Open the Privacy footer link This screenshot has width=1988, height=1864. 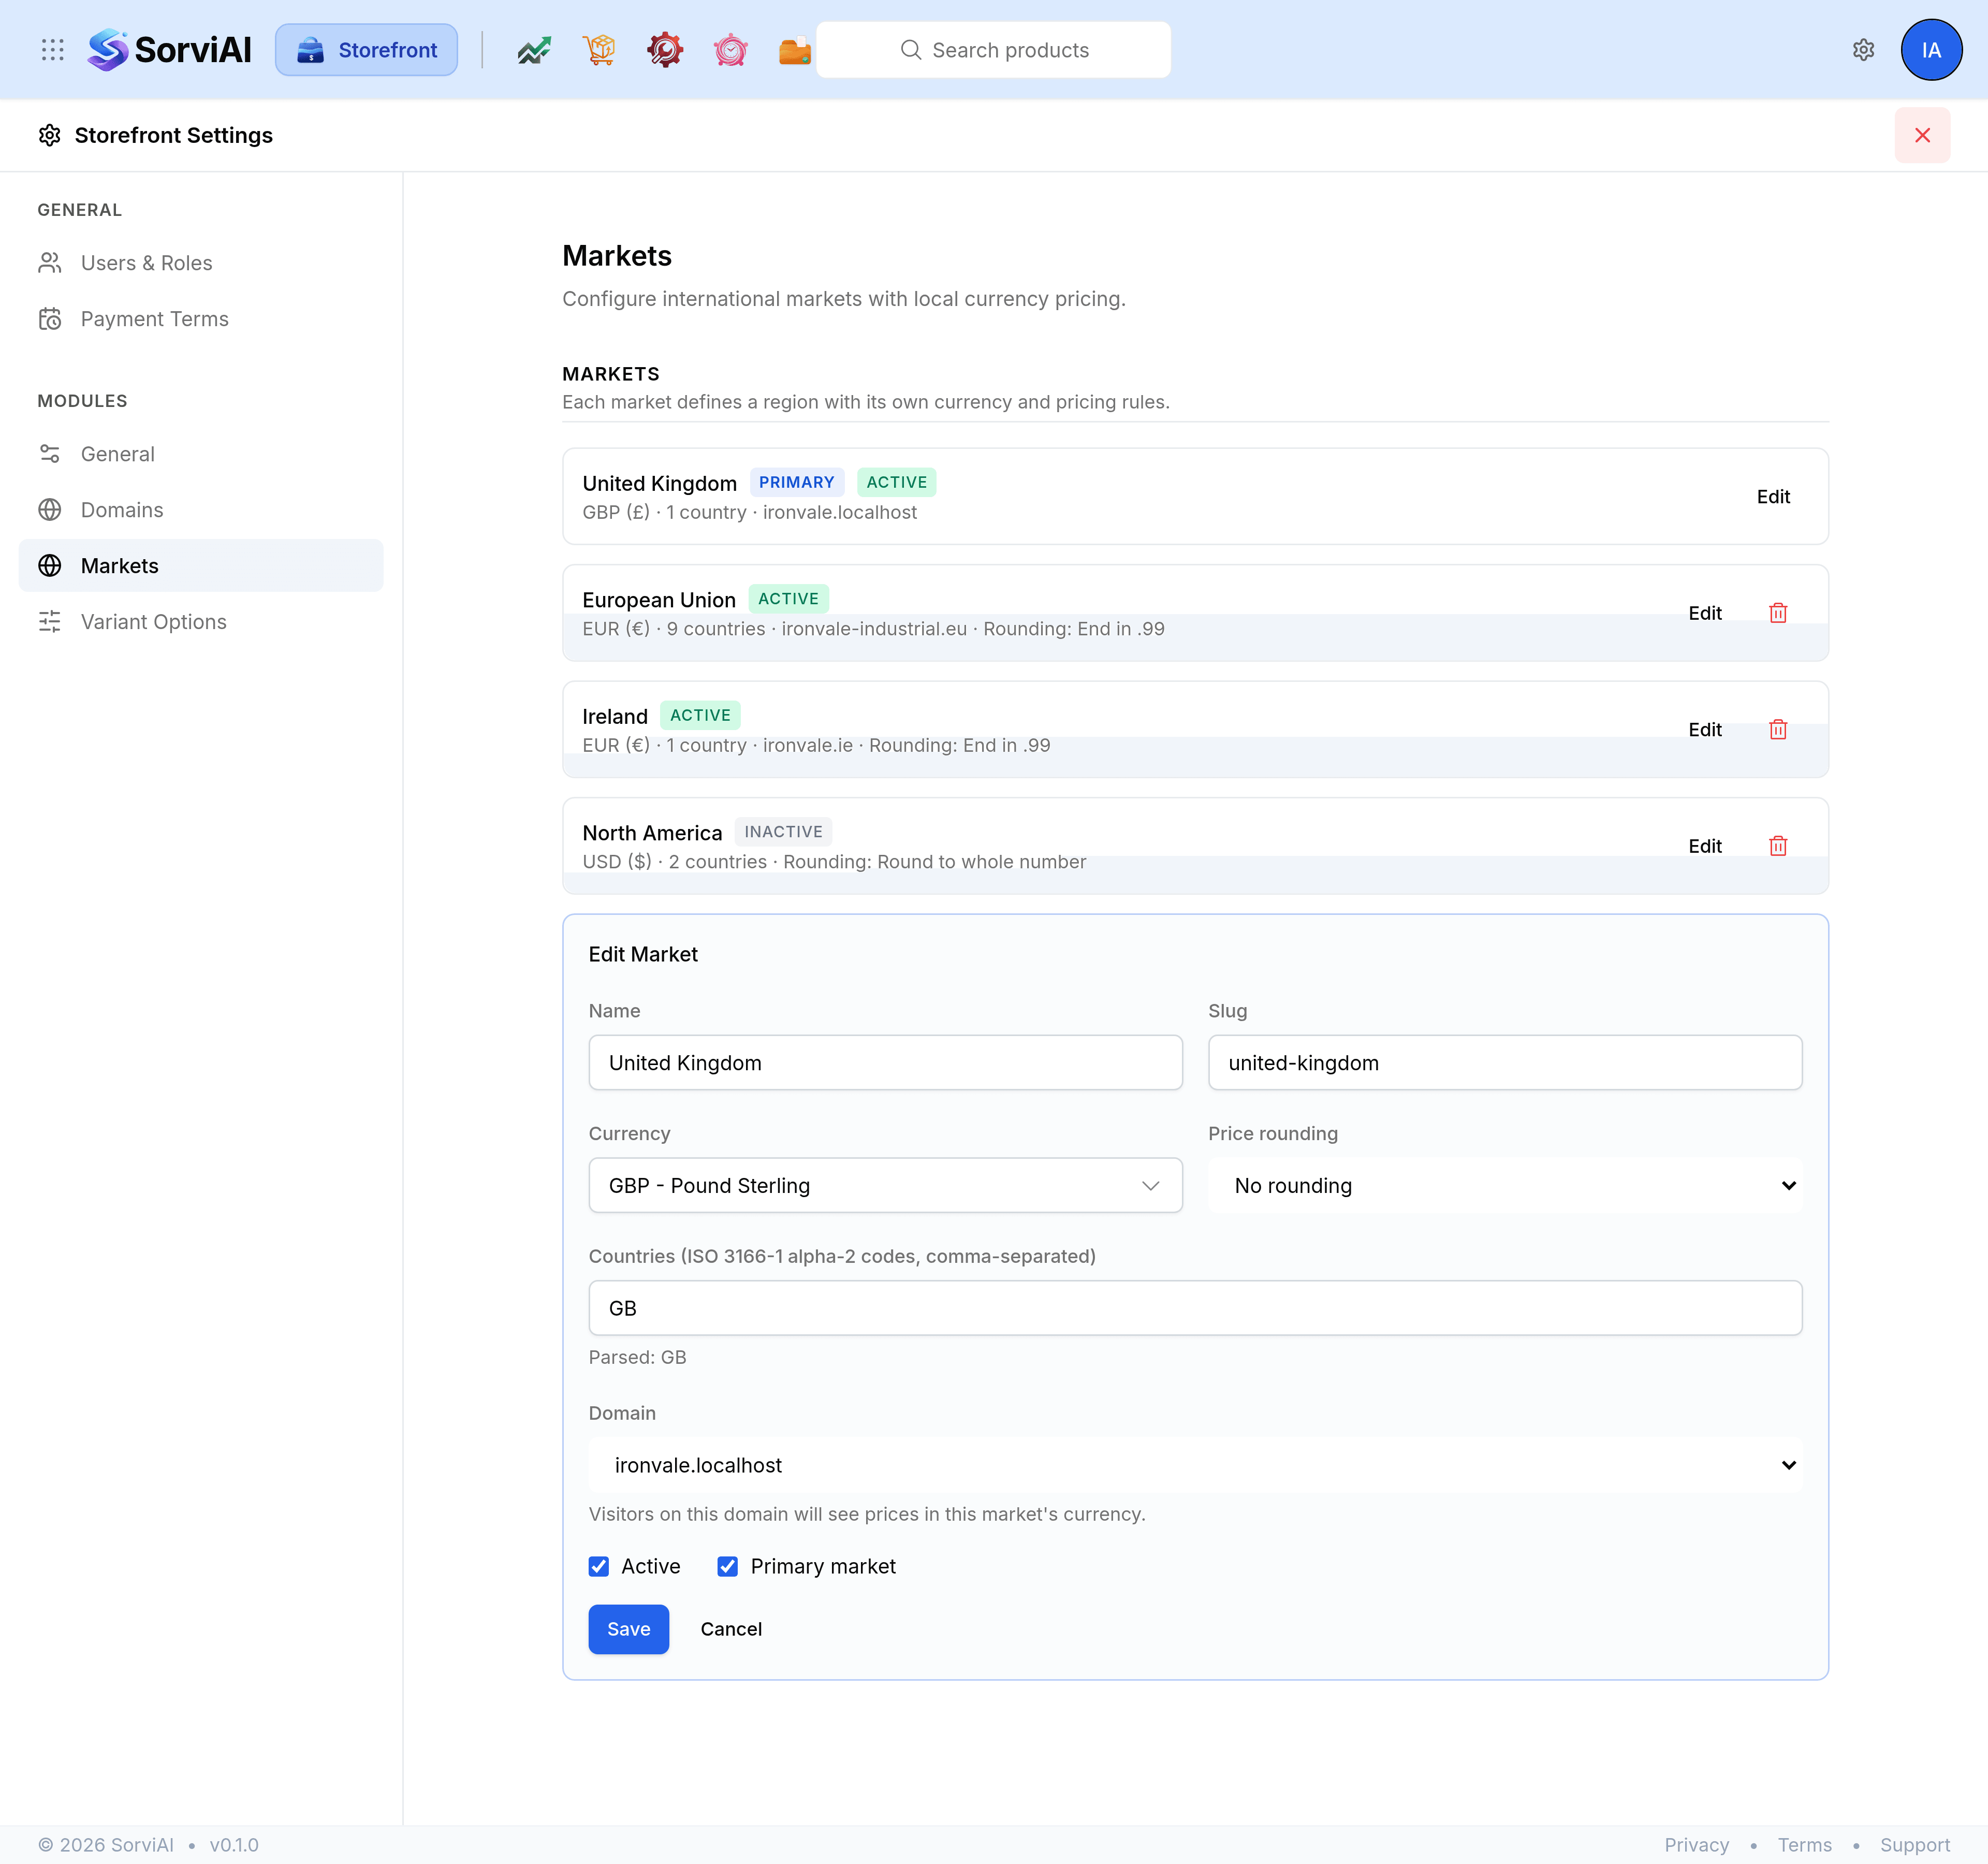point(1696,1845)
